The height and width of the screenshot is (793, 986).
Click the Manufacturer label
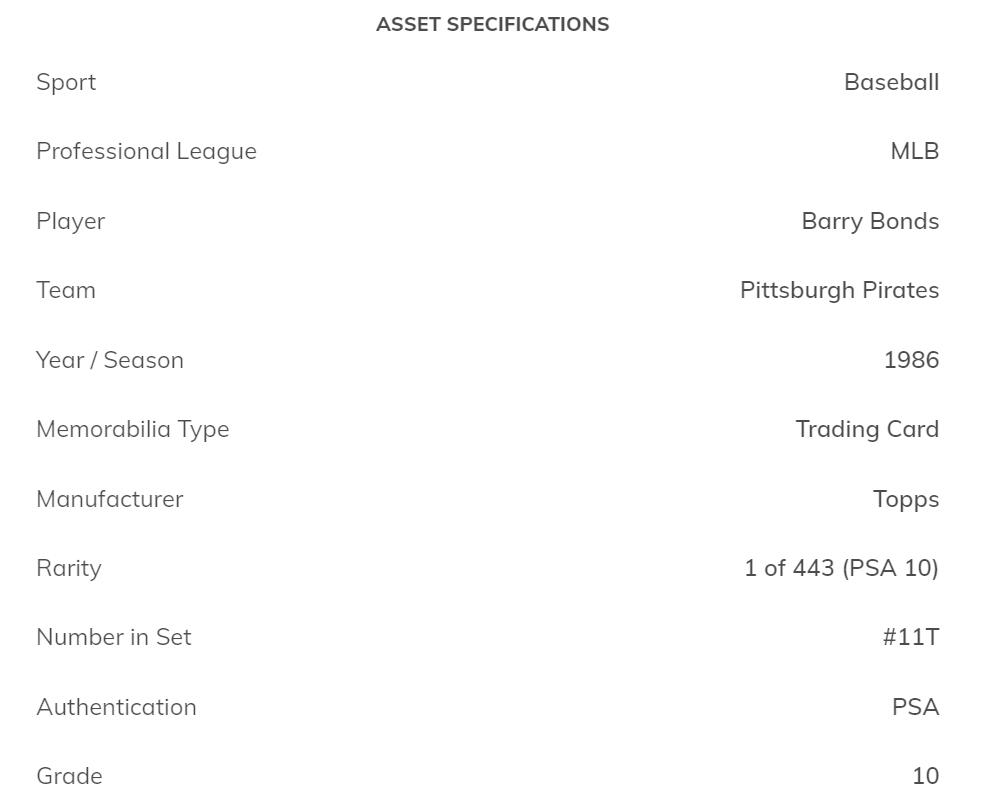coord(110,499)
